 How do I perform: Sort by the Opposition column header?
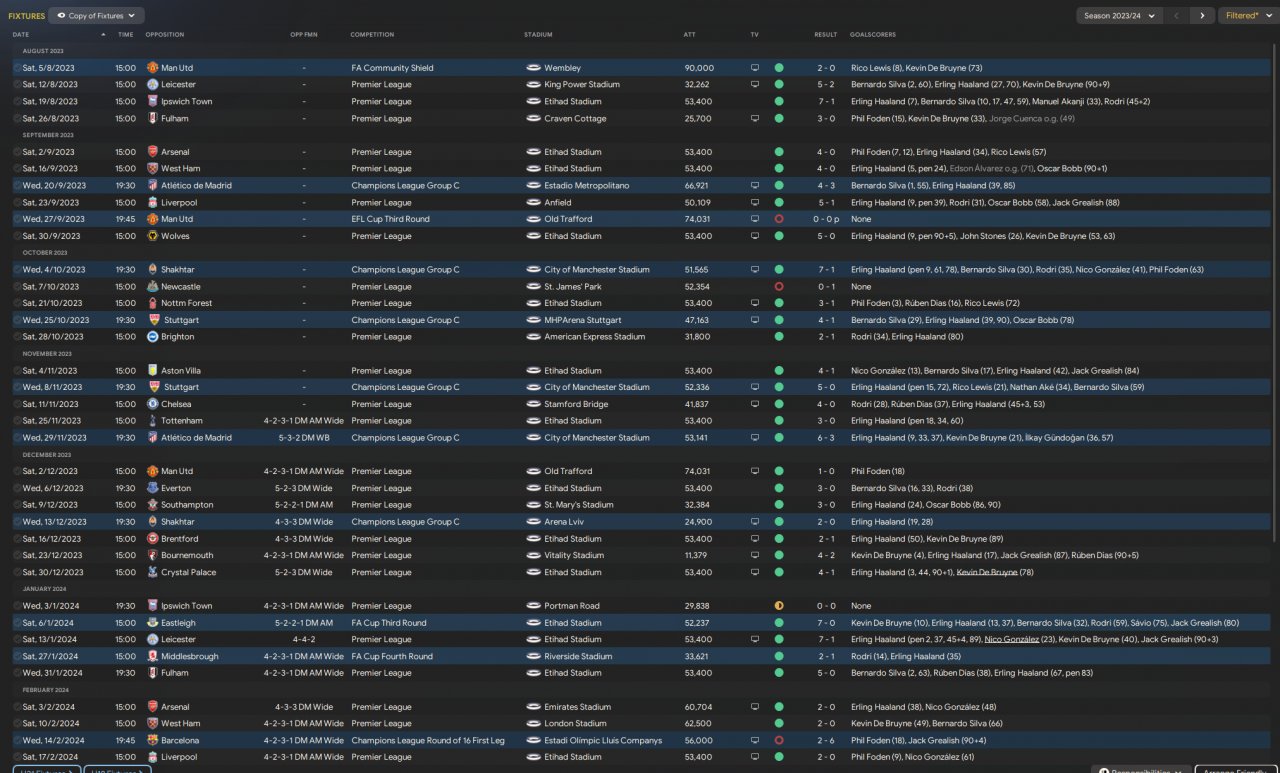coord(165,35)
